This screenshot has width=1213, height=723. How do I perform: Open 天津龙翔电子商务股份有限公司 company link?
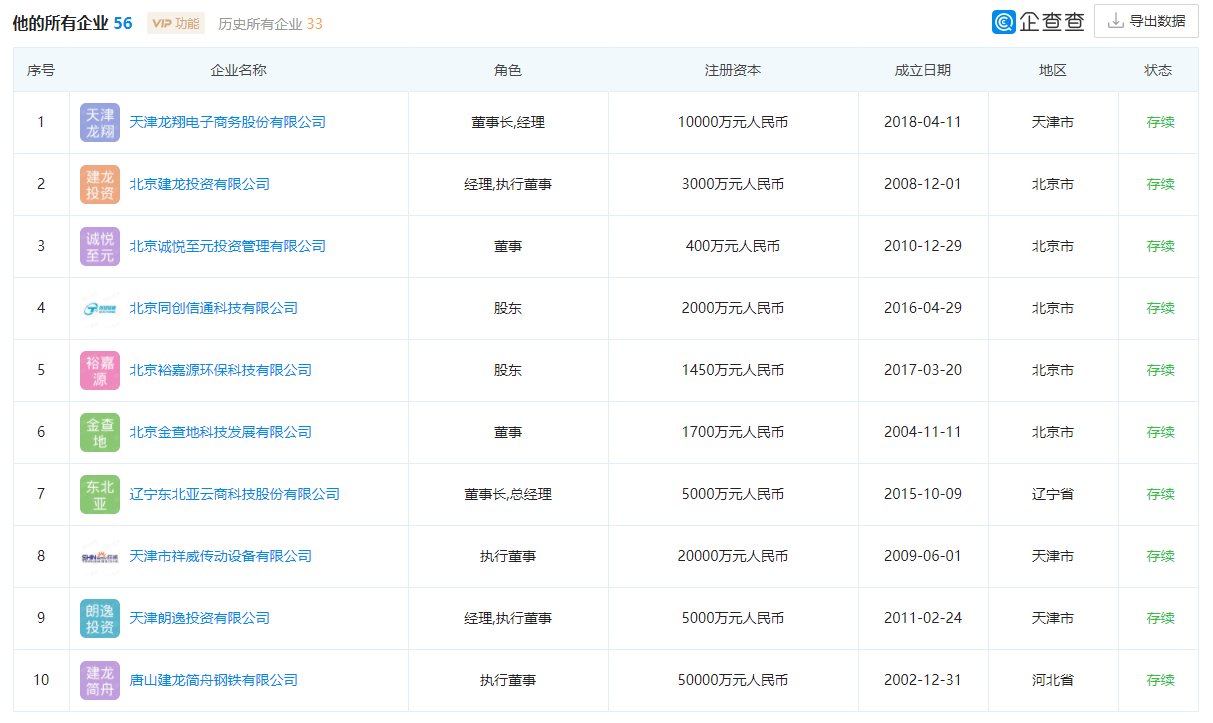[x=225, y=122]
